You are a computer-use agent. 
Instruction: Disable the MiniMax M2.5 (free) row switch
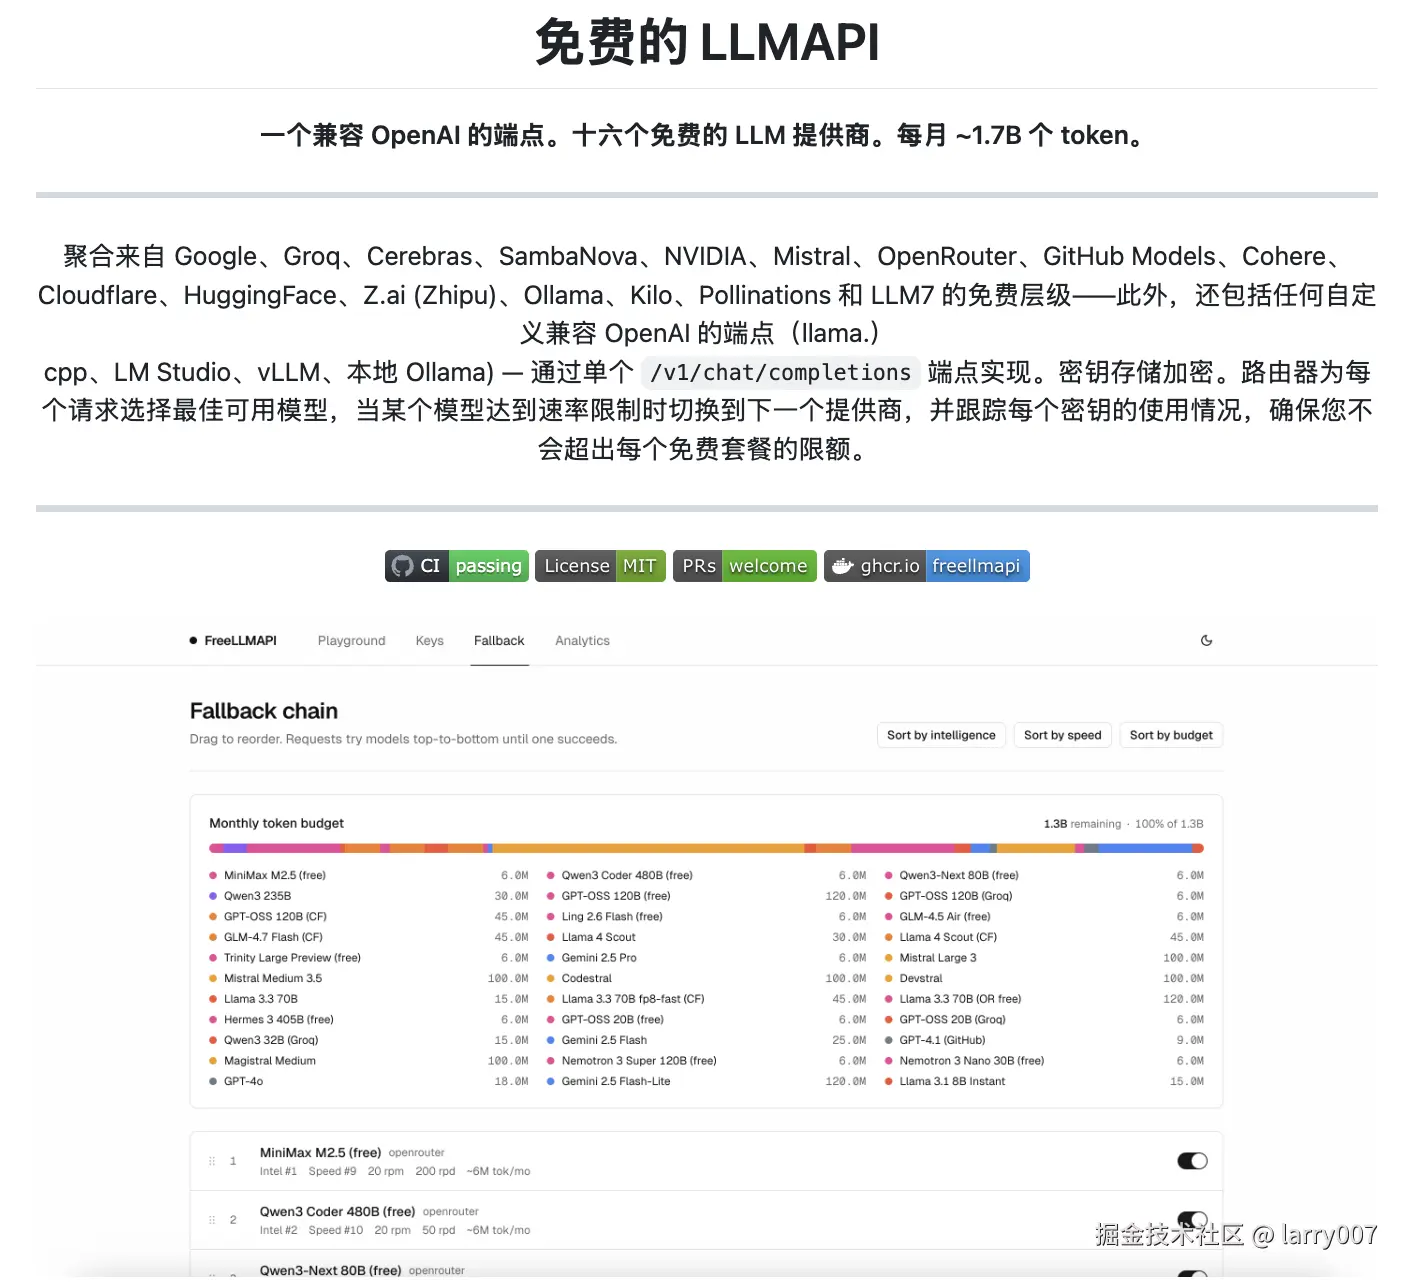point(1192,1161)
